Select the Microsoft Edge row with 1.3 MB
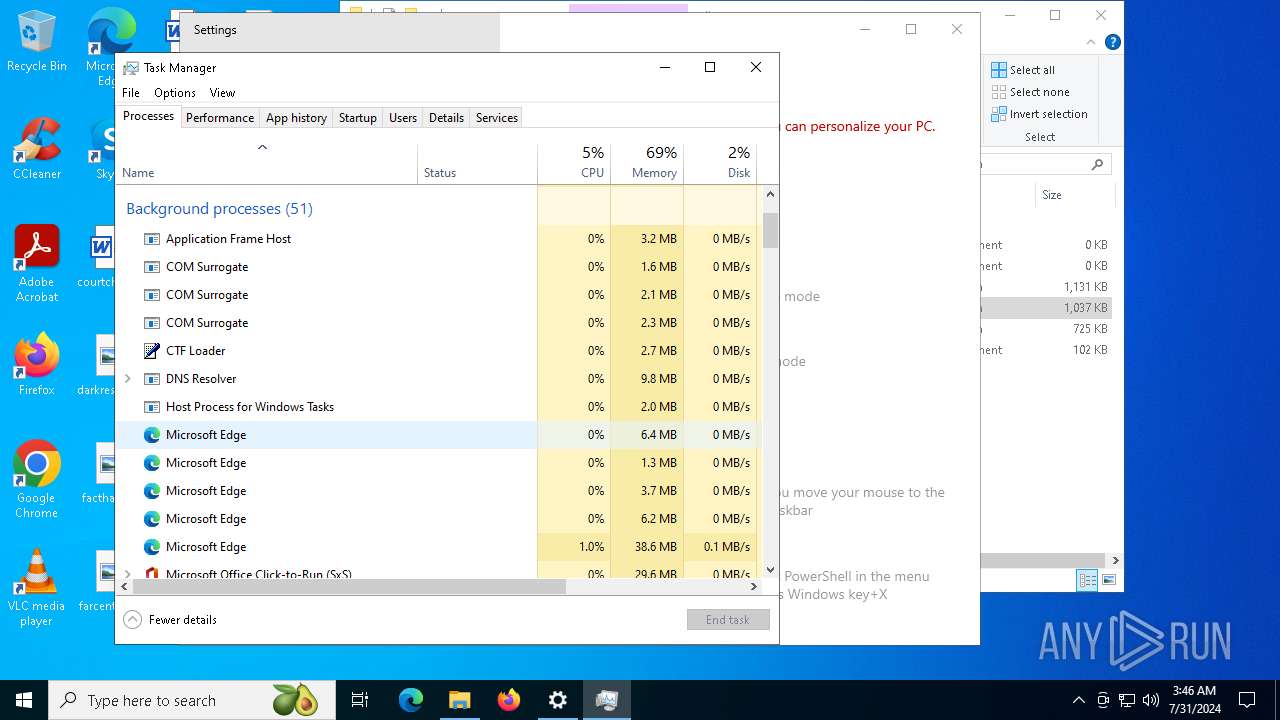 pos(437,463)
